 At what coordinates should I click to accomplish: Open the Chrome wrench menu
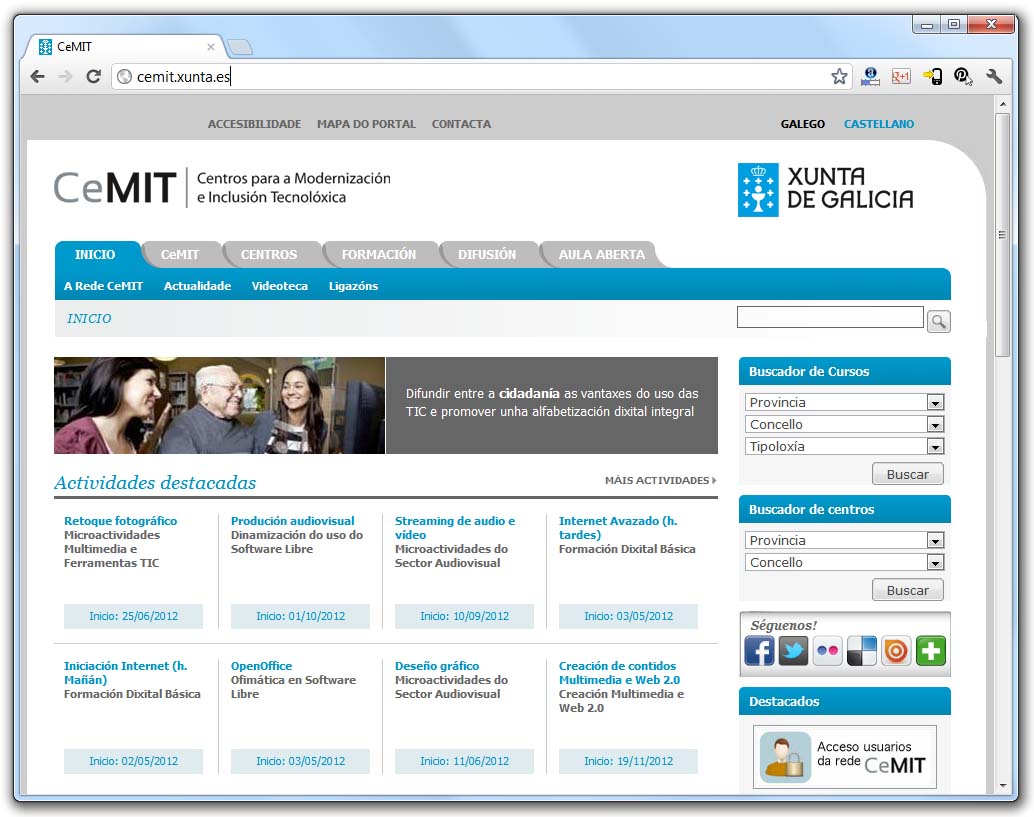[994, 76]
